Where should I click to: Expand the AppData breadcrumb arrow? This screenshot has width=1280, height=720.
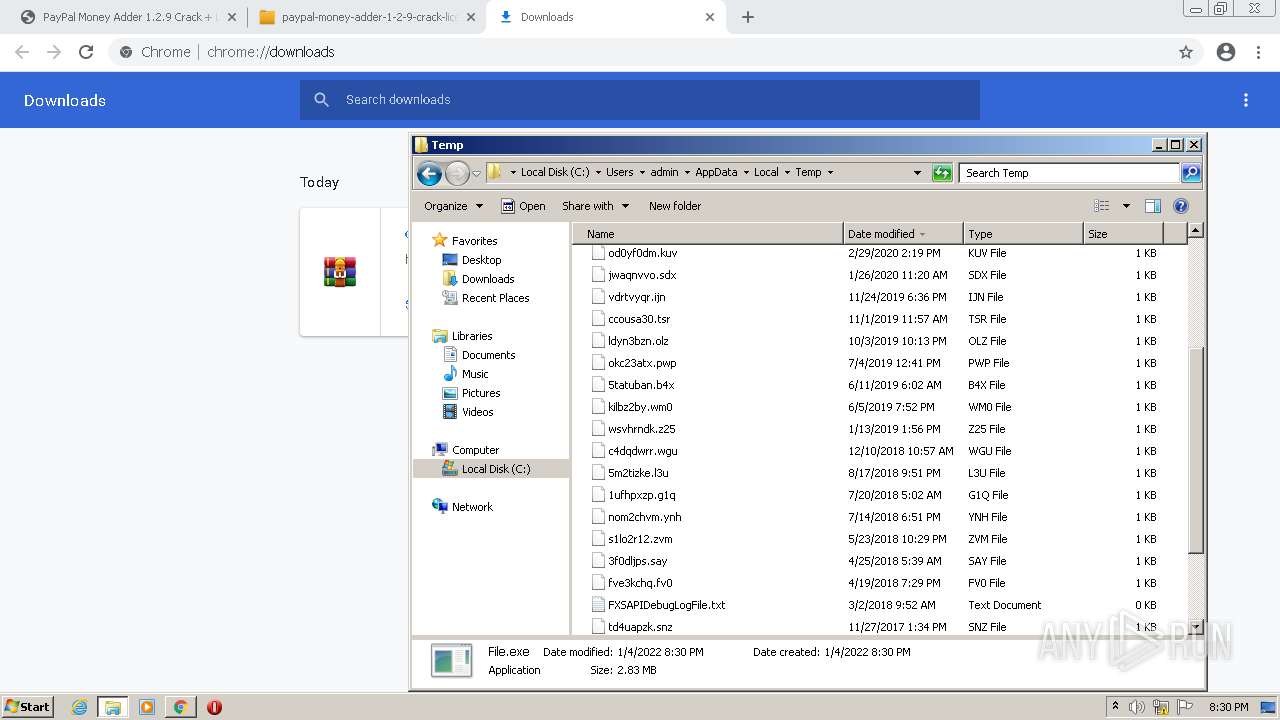[746, 172]
